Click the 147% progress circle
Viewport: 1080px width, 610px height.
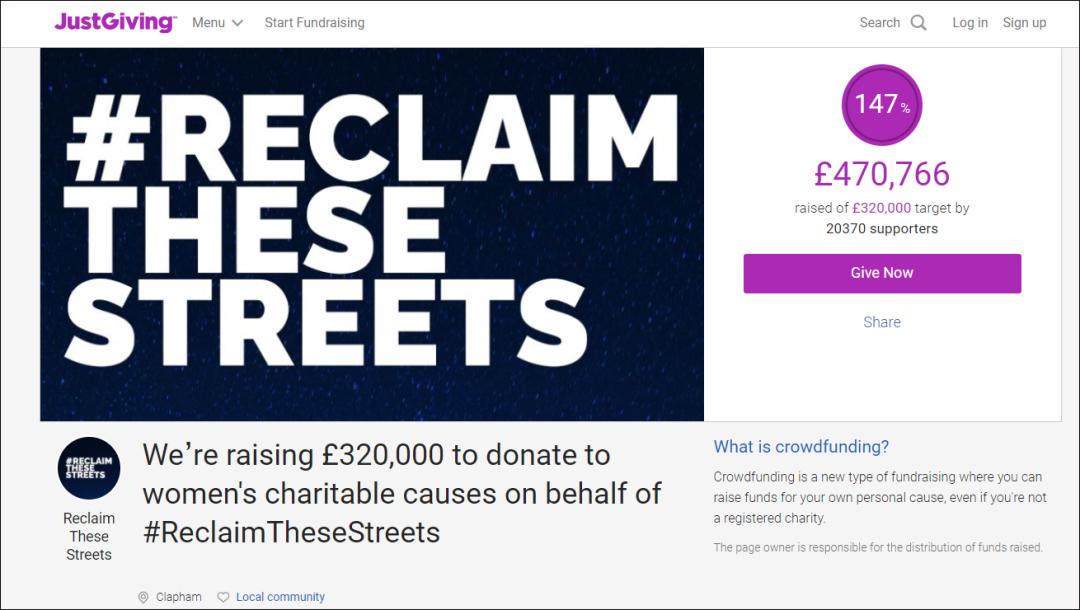(881, 104)
